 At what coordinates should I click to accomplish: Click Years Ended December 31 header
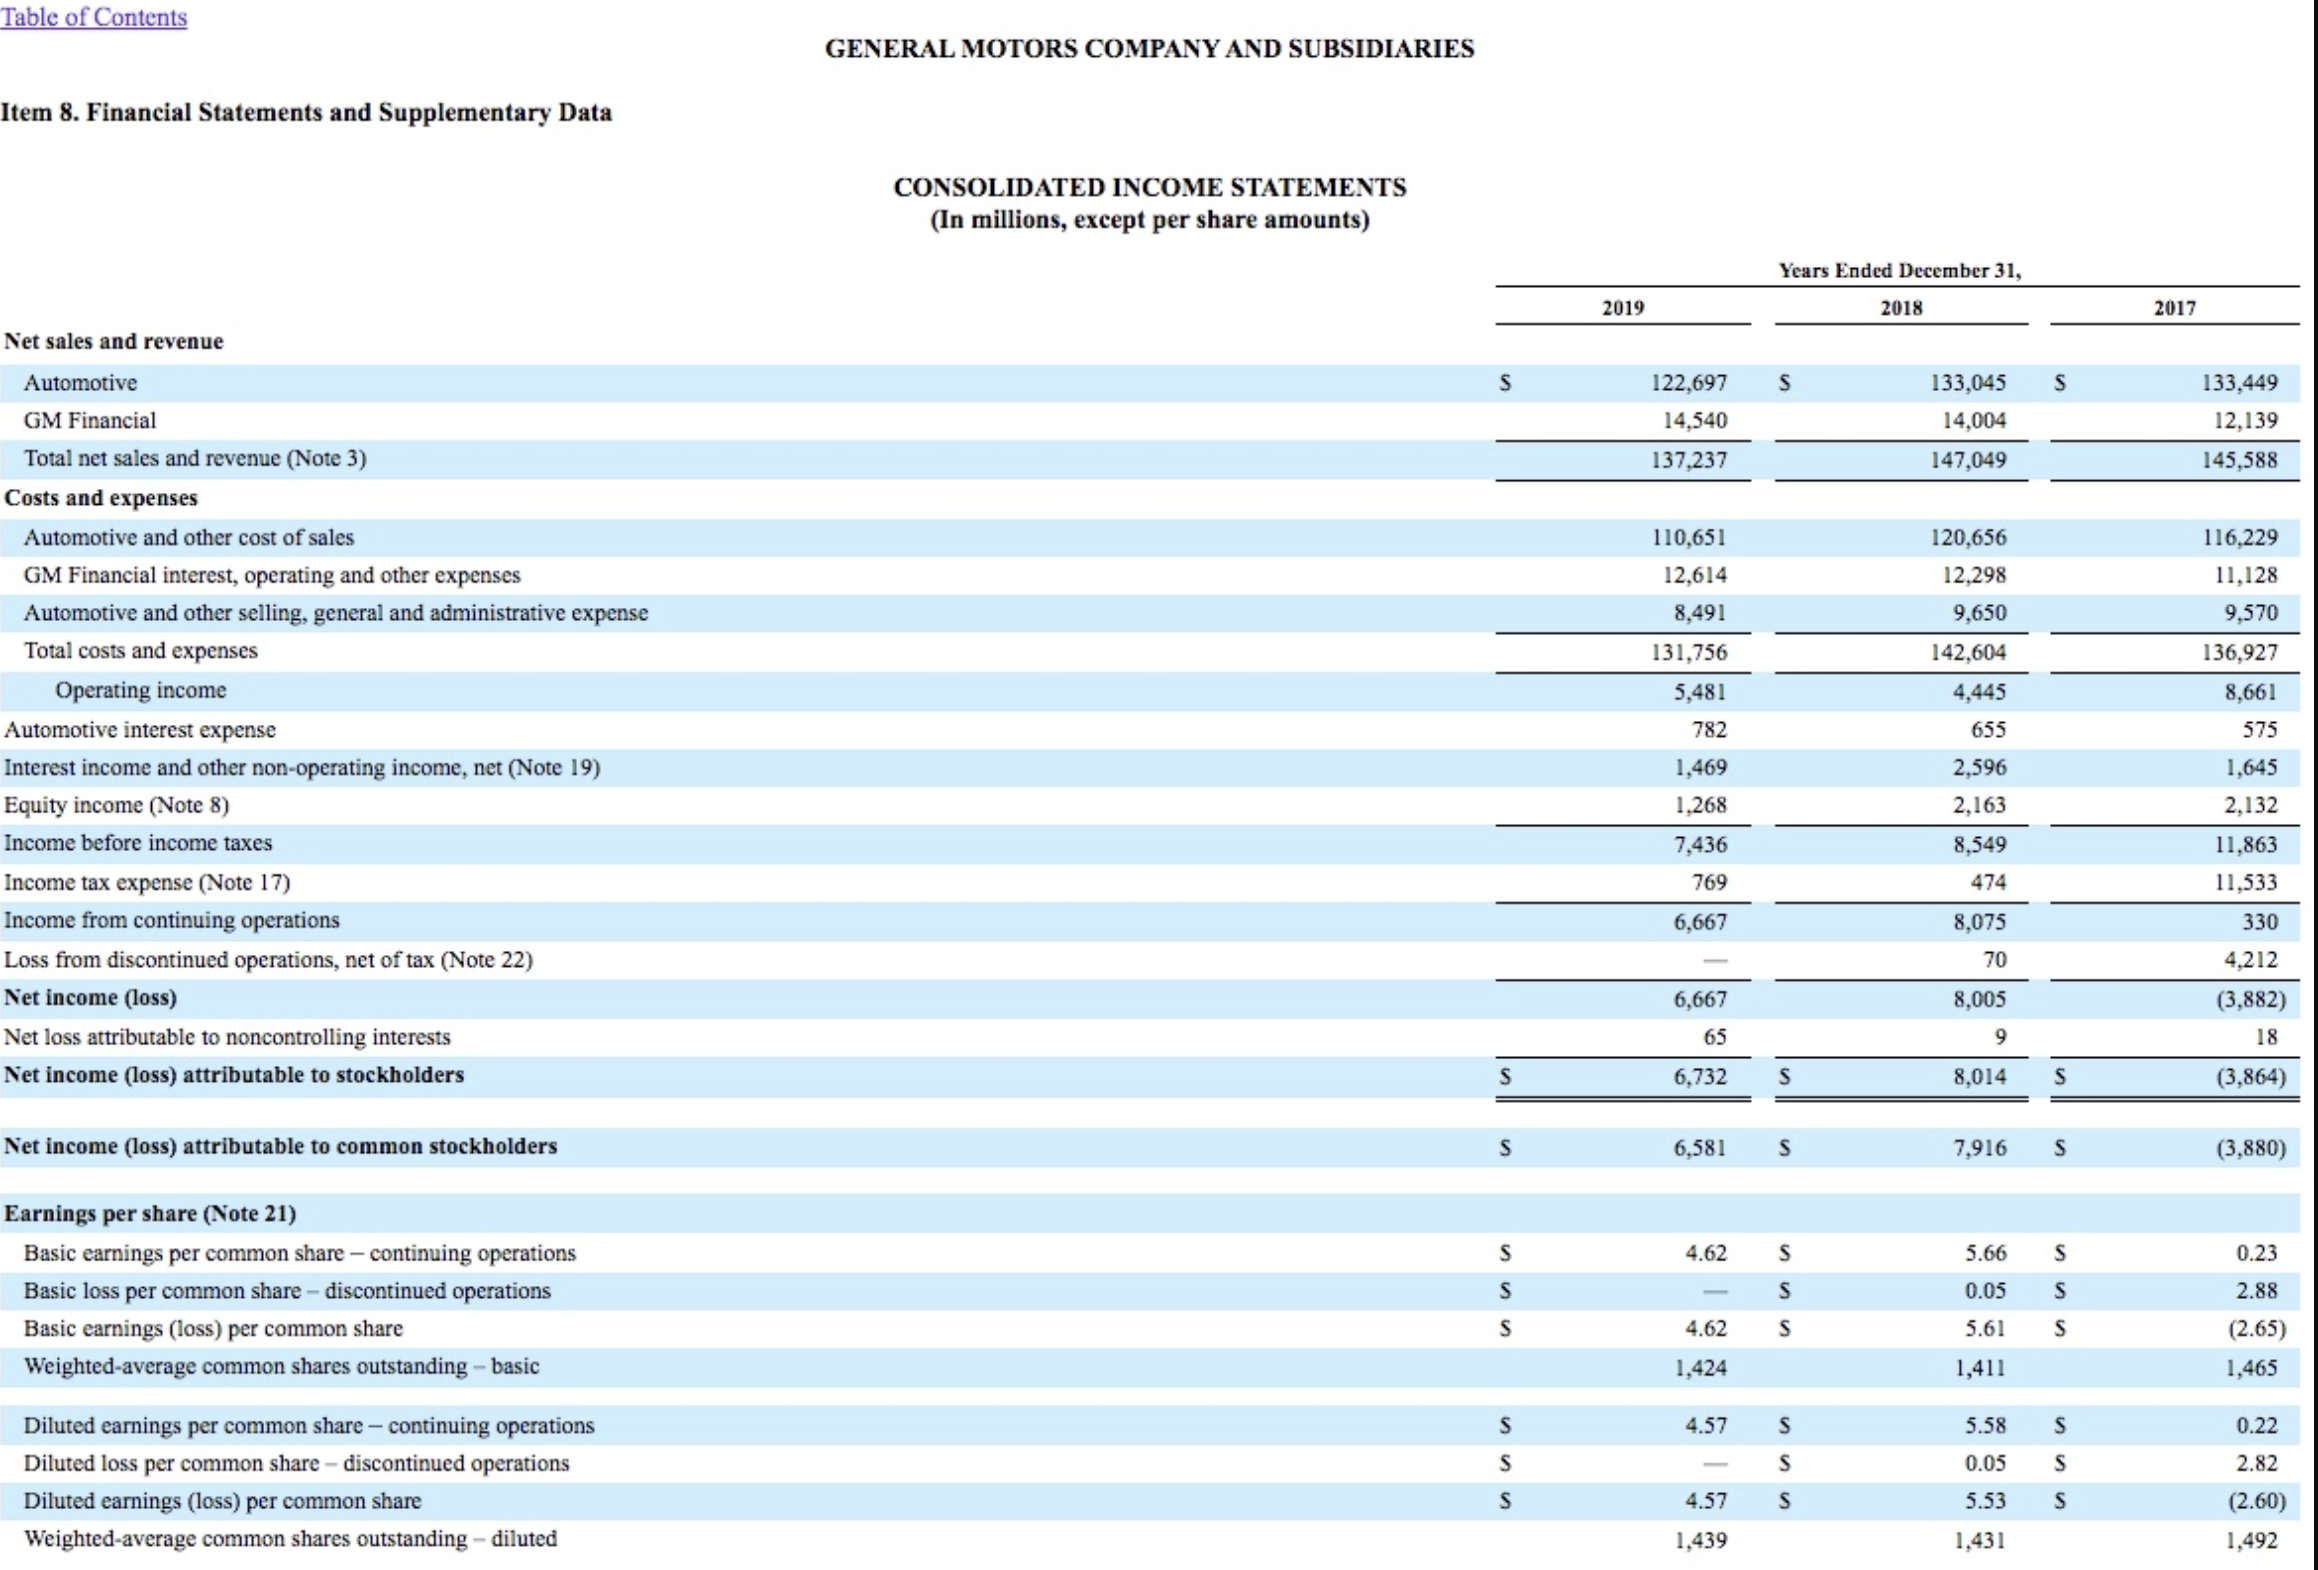pyautogui.click(x=1899, y=271)
